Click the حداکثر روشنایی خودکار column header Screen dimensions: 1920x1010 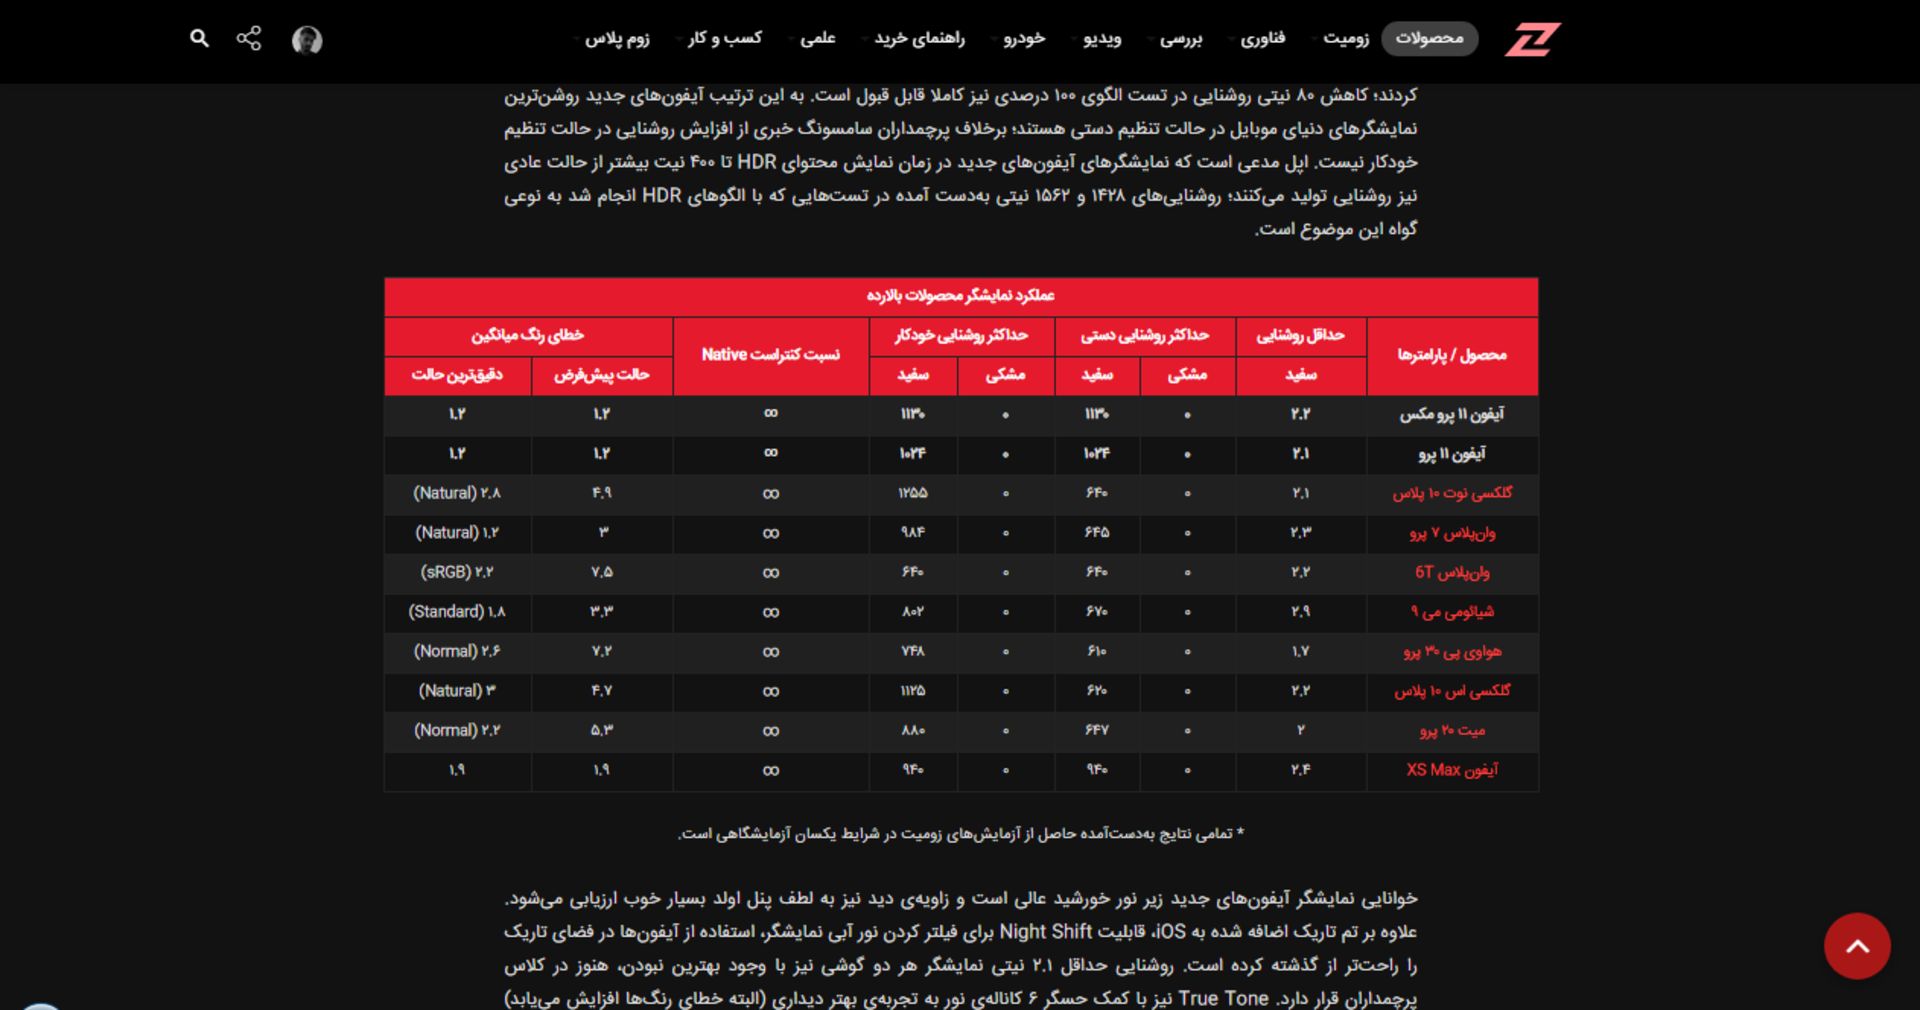961,335
